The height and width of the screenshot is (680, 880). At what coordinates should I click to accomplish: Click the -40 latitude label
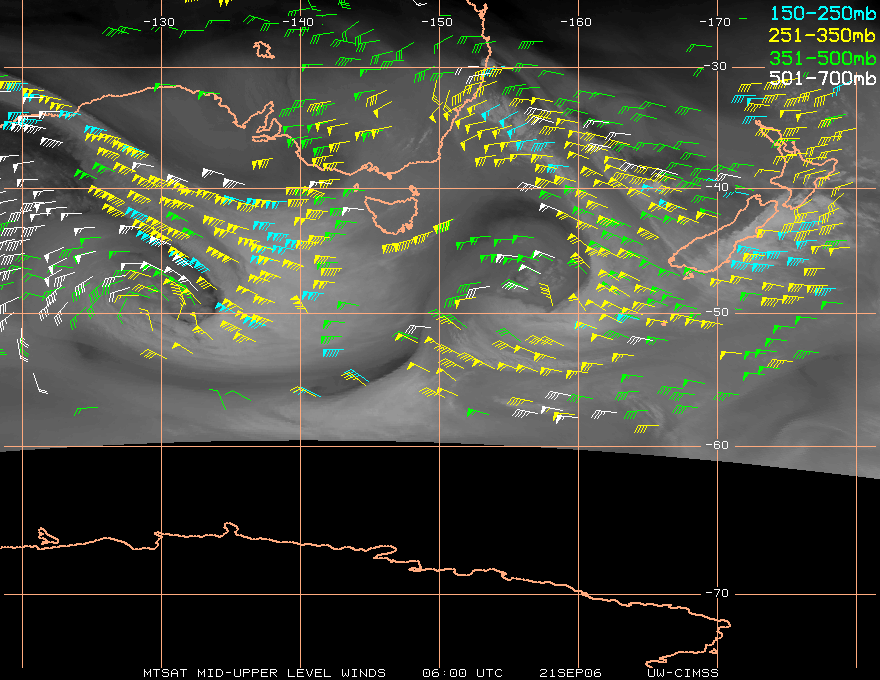point(716,188)
